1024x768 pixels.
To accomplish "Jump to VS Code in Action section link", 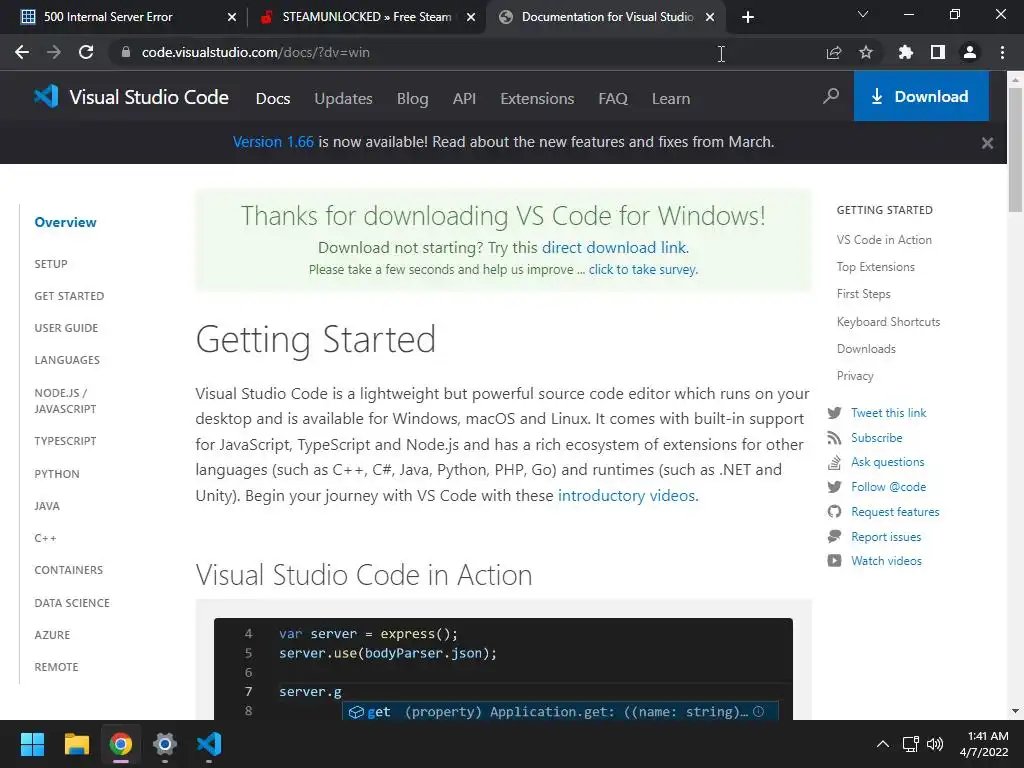I will (884, 240).
